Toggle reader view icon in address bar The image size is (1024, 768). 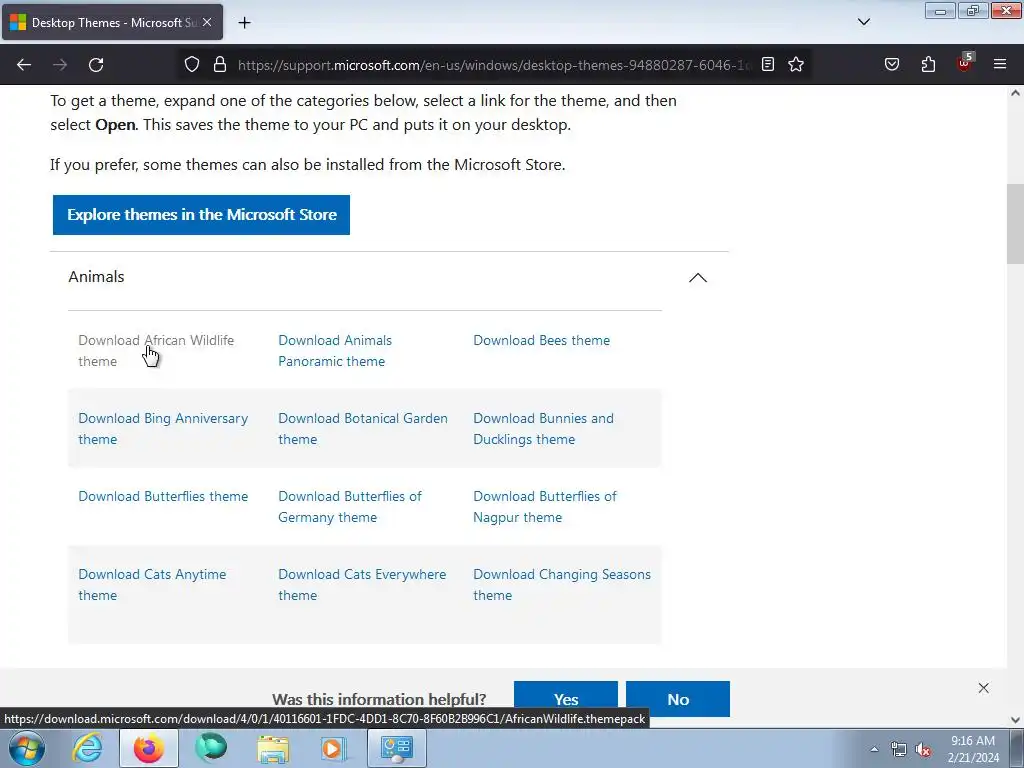coord(768,64)
